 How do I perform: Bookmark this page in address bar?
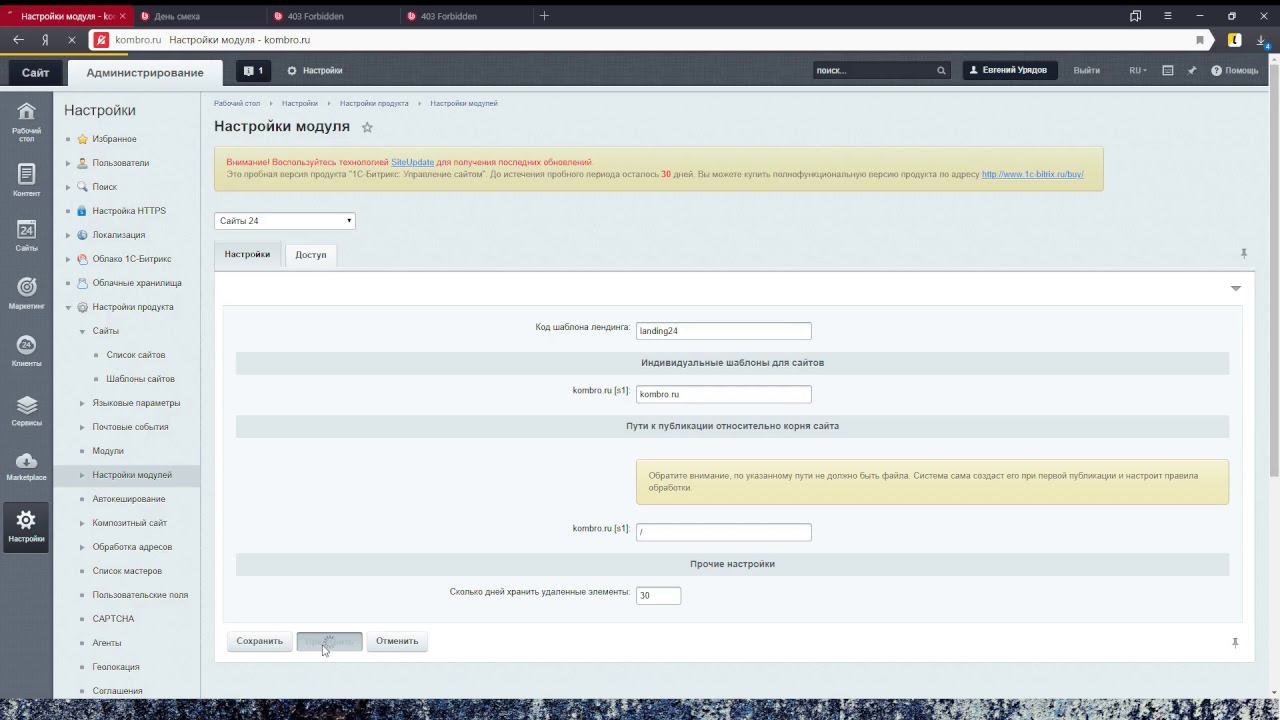(1200, 40)
